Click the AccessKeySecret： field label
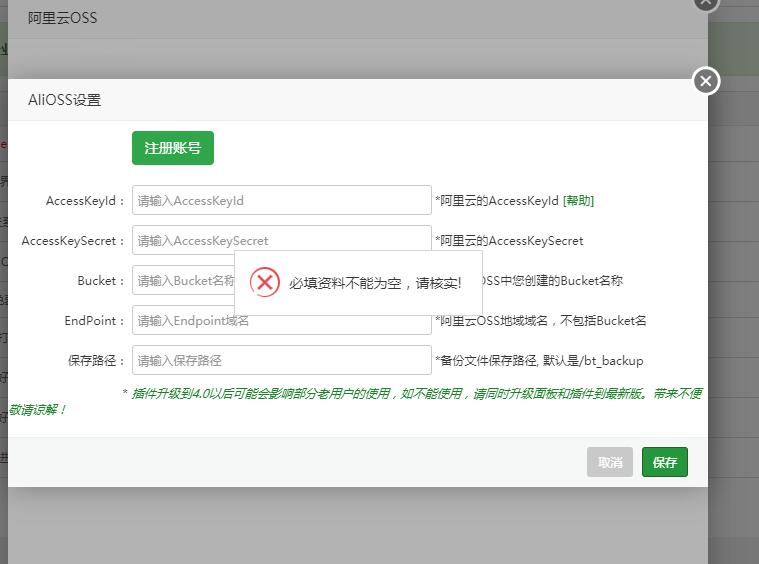The image size is (759, 564). click(x=73, y=241)
